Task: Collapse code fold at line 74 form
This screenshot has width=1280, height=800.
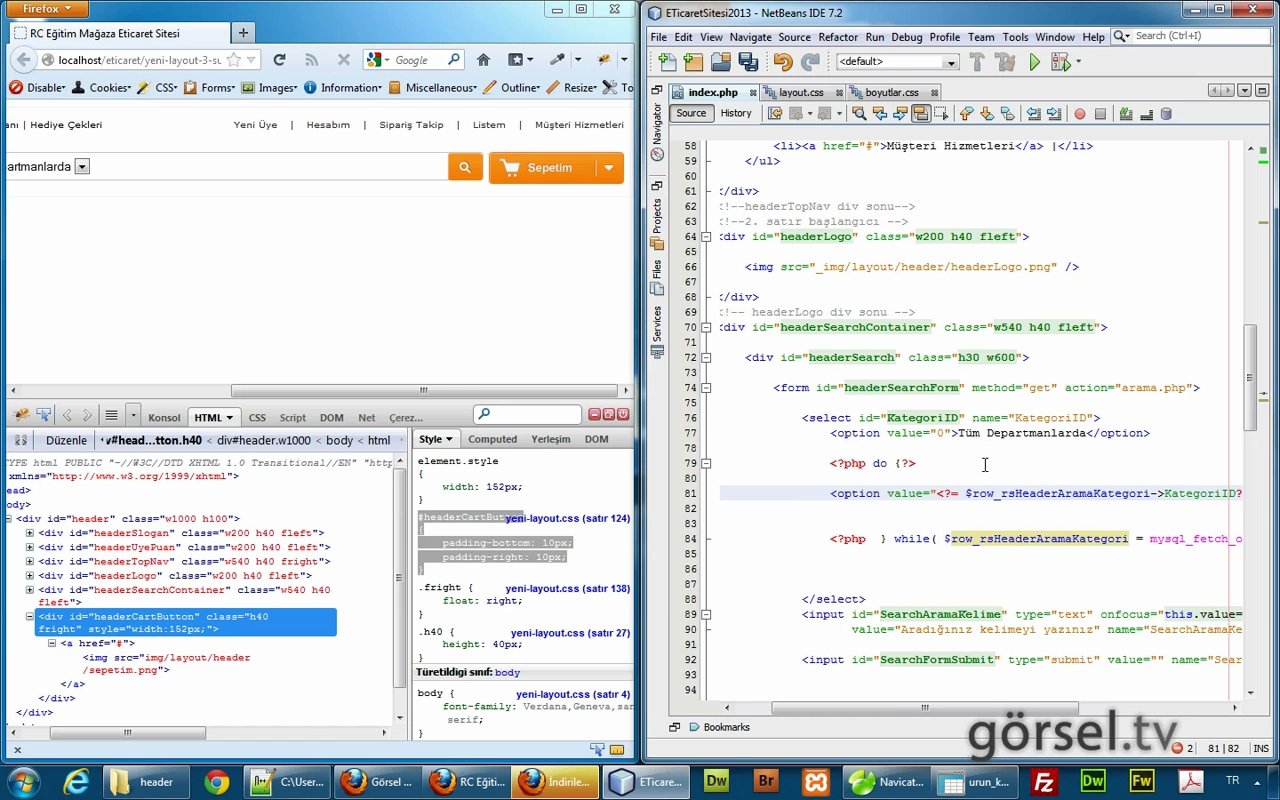Action: (706, 388)
